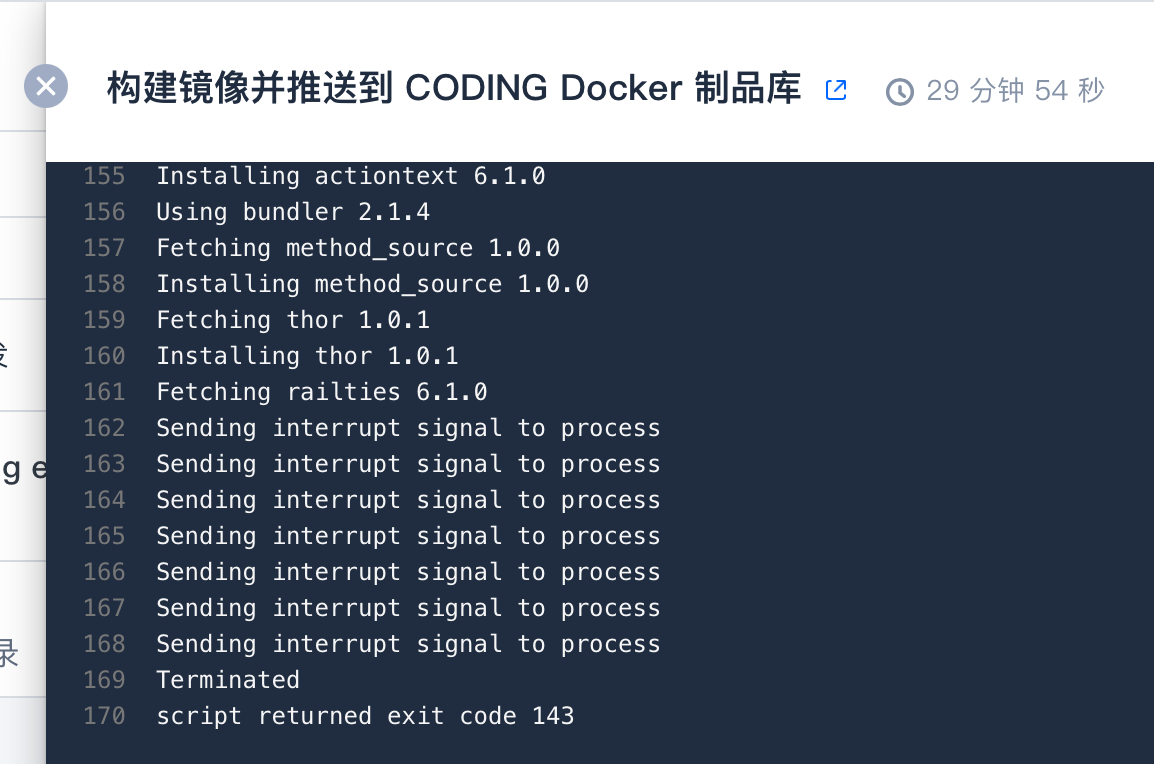1154x764 pixels.
Task: Select the '29 分钟 54 秒' duration text
Action: click(x=1015, y=91)
